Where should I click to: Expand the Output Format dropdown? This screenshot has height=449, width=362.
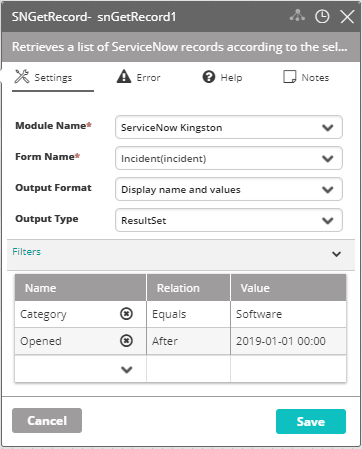pos(229,189)
